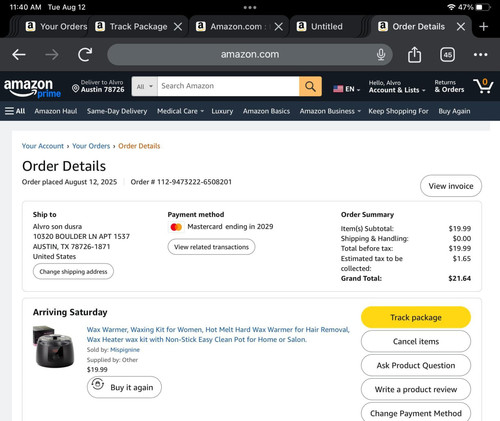Open Buy Again nav item
Image resolution: width=500 pixels, height=421 pixels.
454,111
